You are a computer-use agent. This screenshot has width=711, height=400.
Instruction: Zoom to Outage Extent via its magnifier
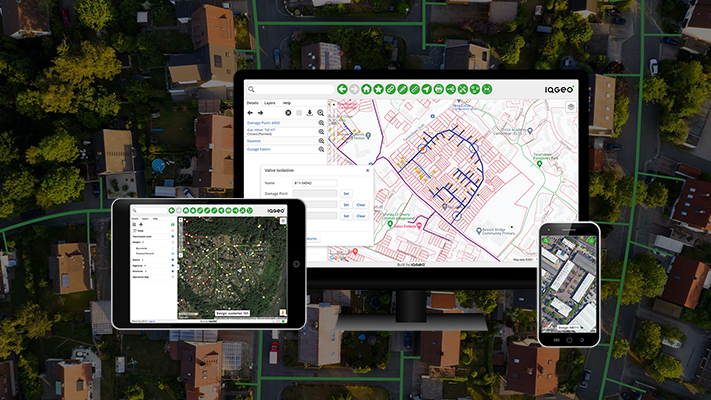click(x=321, y=149)
